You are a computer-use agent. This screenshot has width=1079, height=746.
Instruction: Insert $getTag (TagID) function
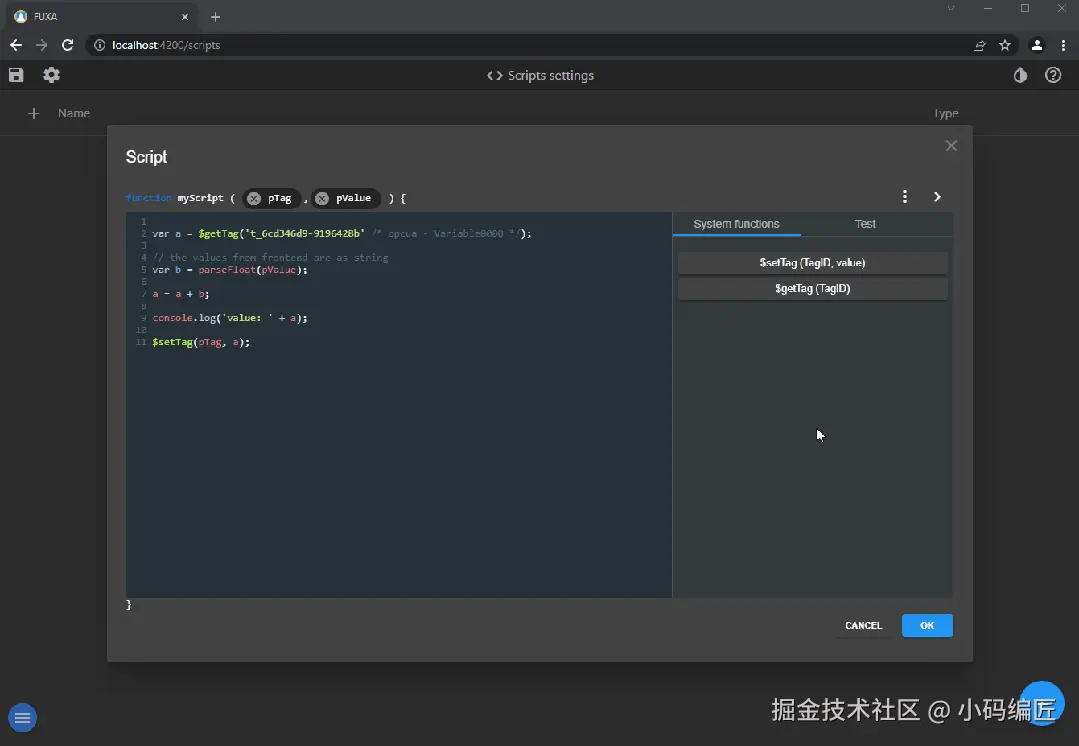813,288
